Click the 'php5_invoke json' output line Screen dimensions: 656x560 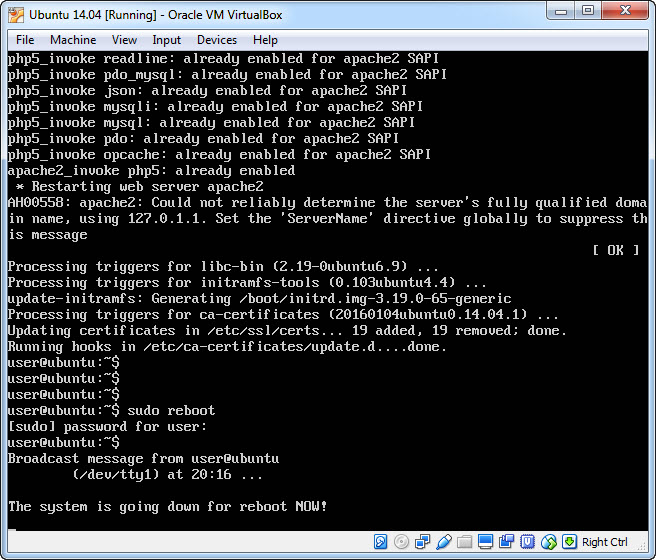pyautogui.click(x=207, y=90)
